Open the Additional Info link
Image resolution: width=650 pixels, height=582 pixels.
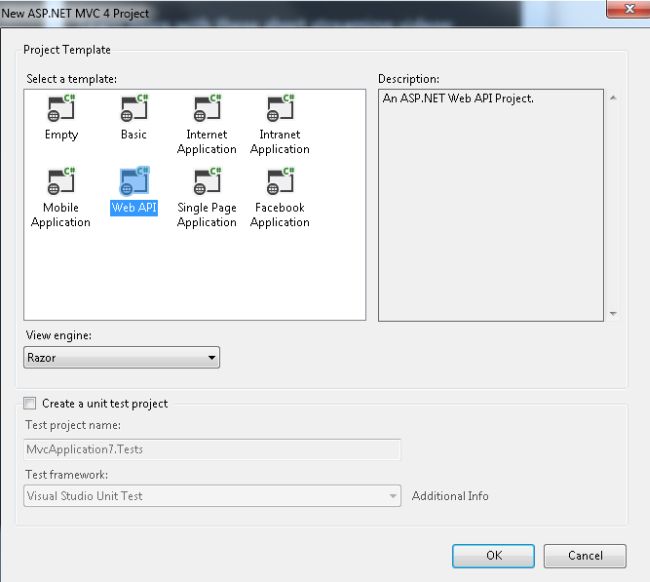pyautogui.click(x=450, y=496)
